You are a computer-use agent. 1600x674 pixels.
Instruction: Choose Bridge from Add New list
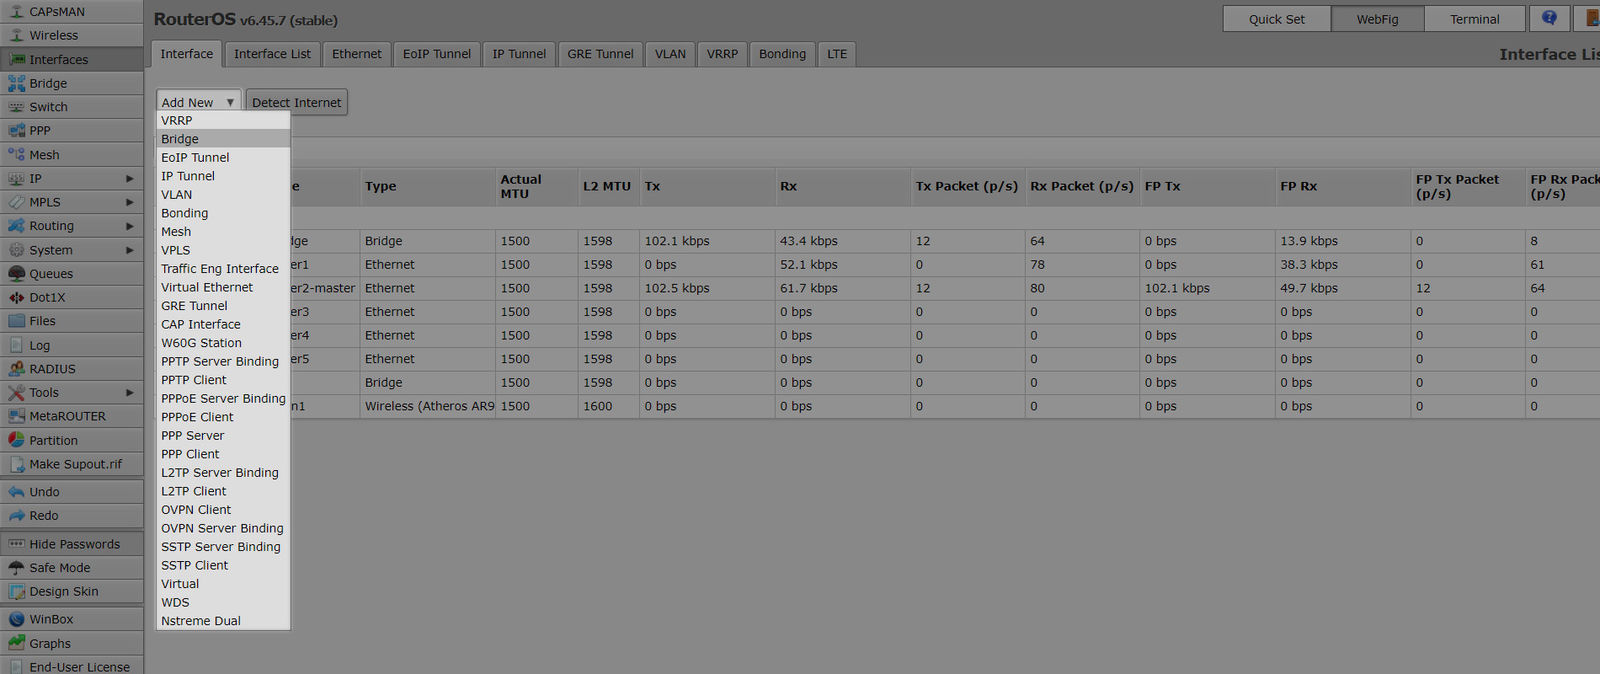(180, 139)
